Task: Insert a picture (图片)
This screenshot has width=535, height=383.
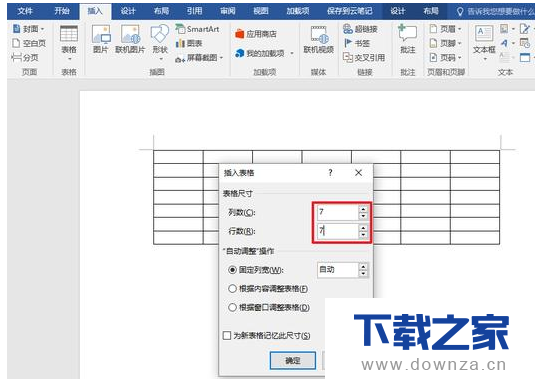Action: pos(101,39)
